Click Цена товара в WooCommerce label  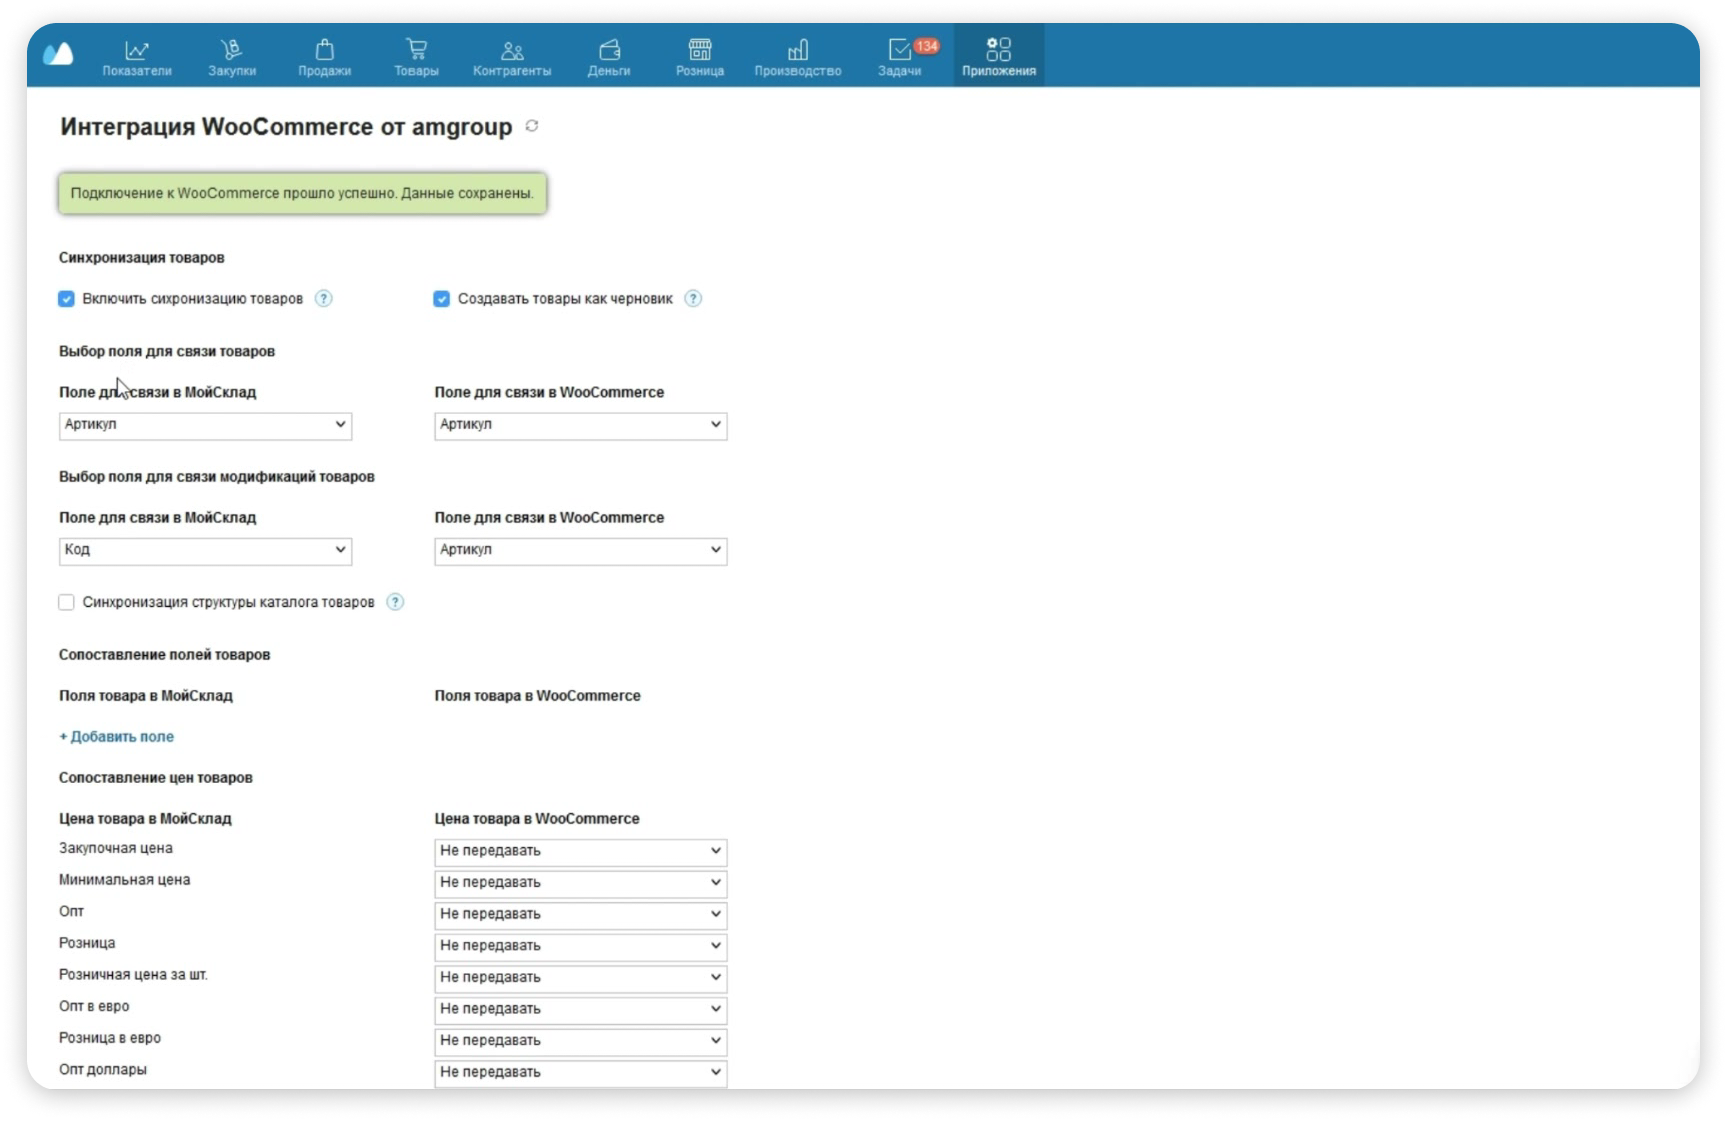pyautogui.click(x=537, y=819)
